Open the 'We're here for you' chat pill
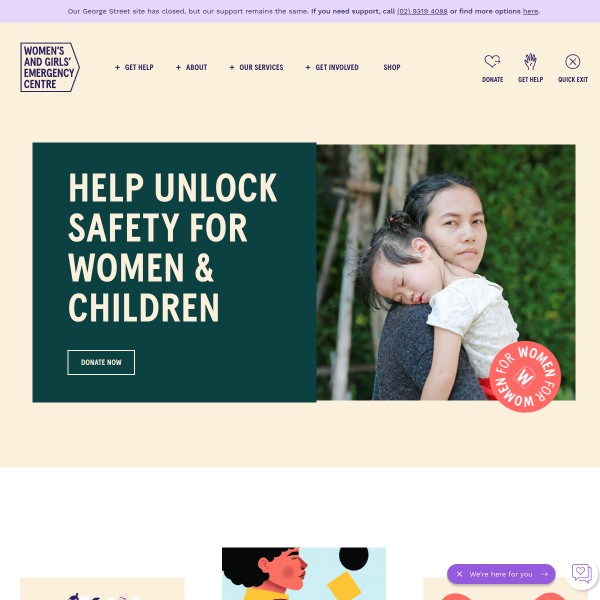 coord(501,574)
